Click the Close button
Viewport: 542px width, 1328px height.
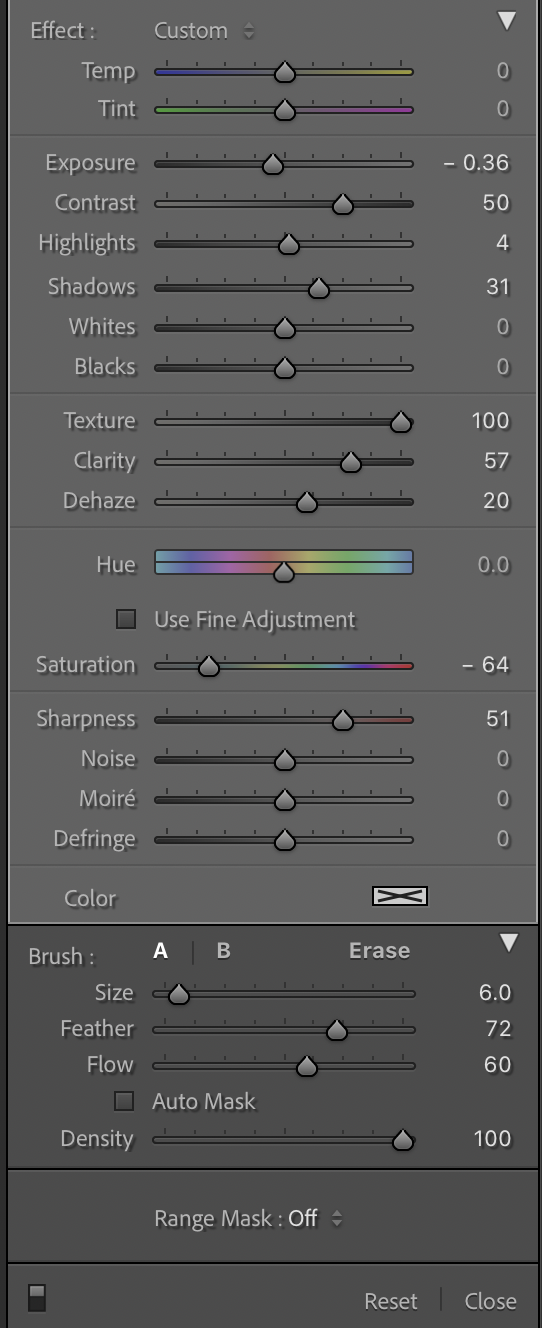coord(490,1301)
